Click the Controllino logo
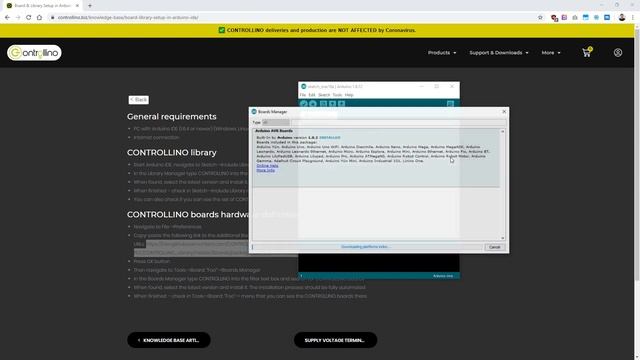The height and width of the screenshot is (360, 640). pyautogui.click(x=34, y=53)
